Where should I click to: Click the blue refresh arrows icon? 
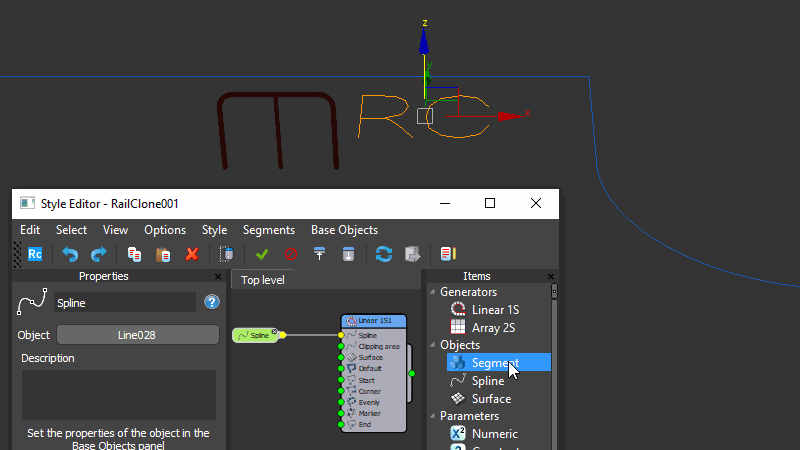pos(383,254)
